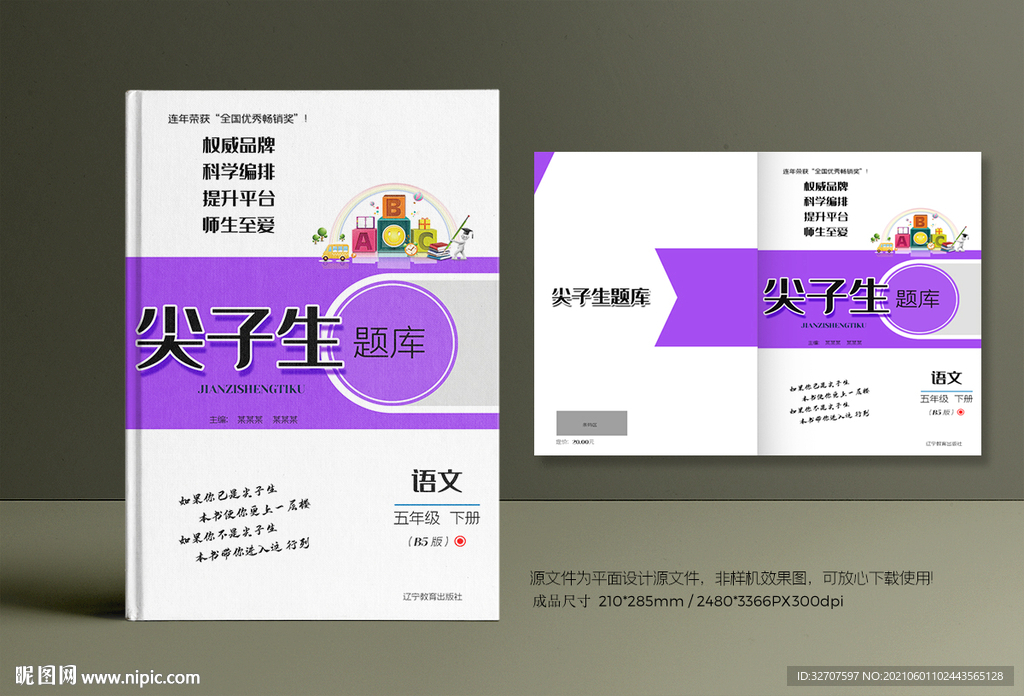This screenshot has height=696, width=1024.
Task: Click '成品尺寸 210*285mm' size line
Action: click(687, 601)
